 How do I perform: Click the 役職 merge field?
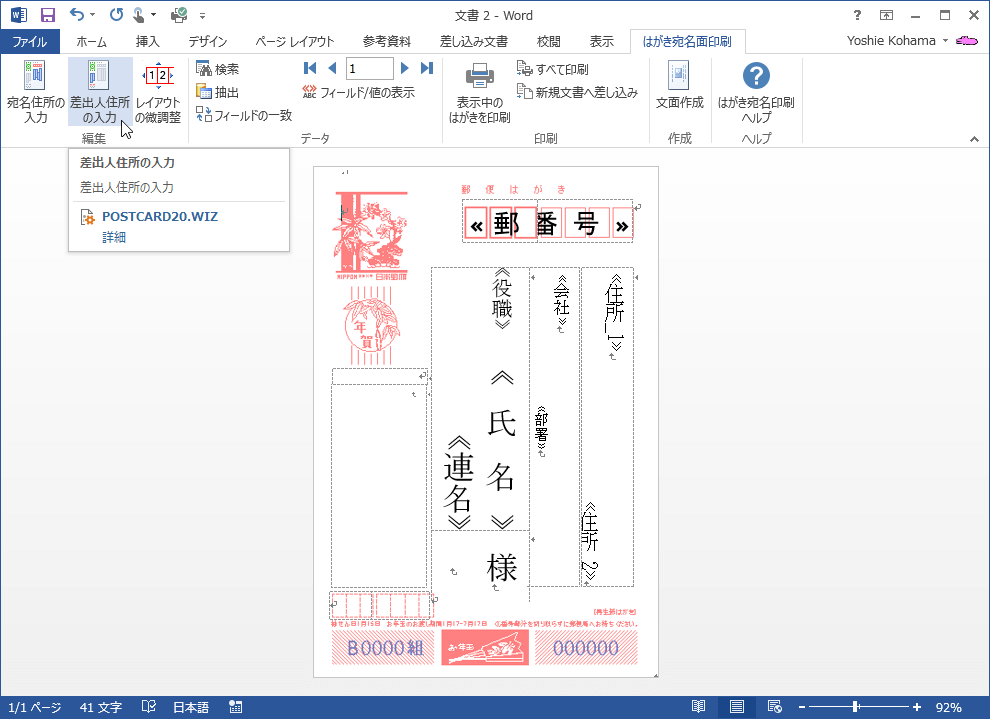502,298
